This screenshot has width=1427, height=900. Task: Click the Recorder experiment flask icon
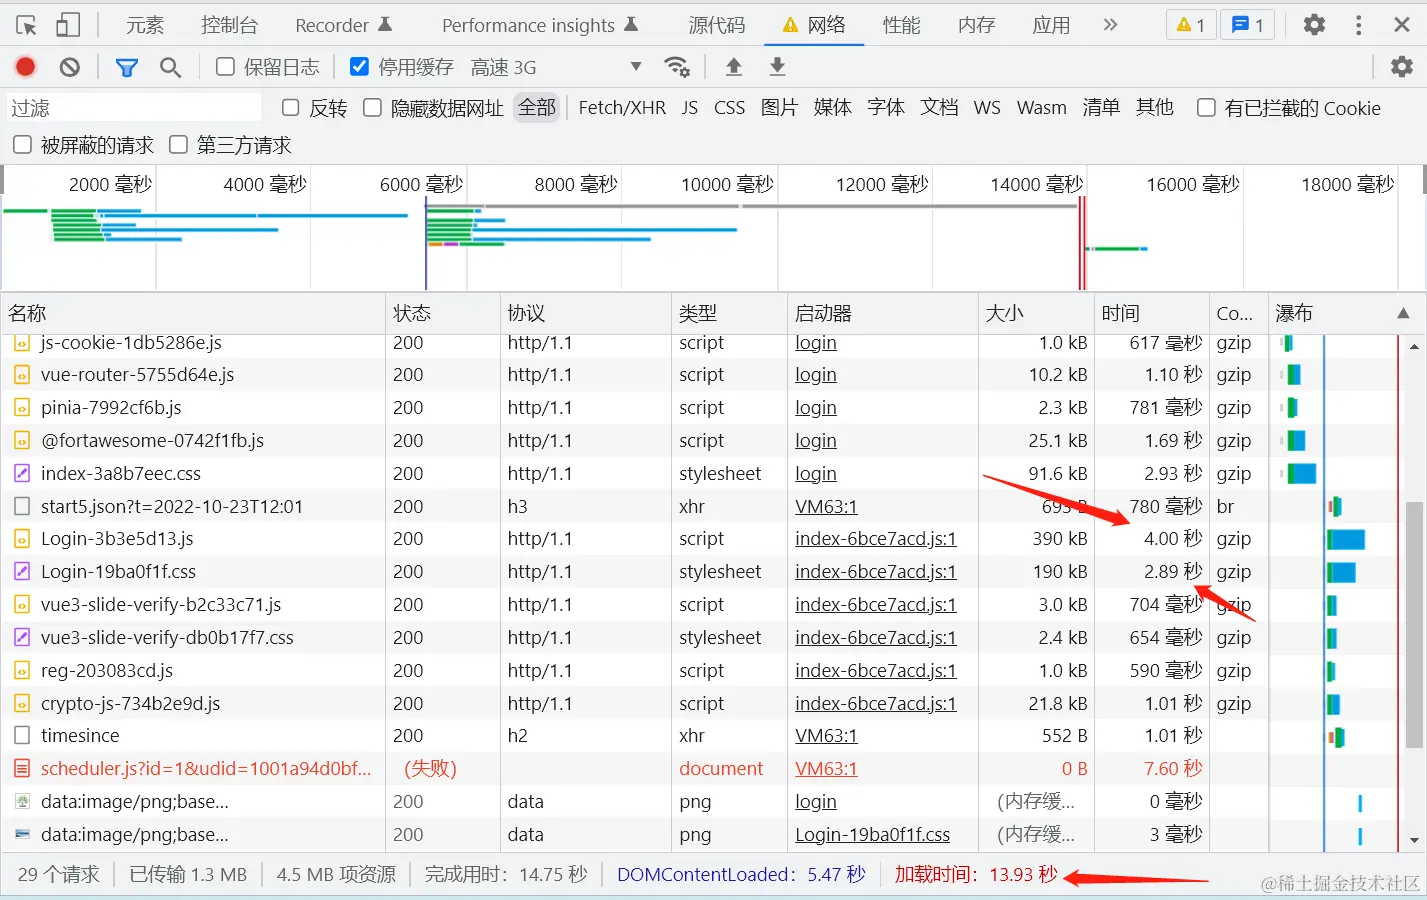[385, 24]
